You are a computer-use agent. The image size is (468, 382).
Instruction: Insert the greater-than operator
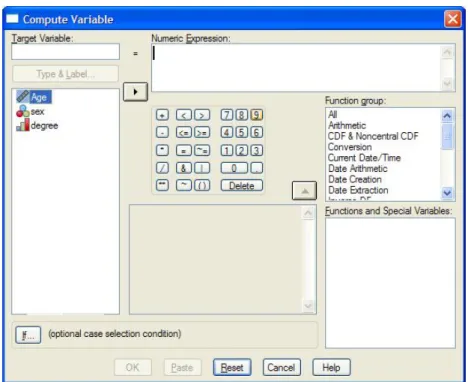point(202,115)
